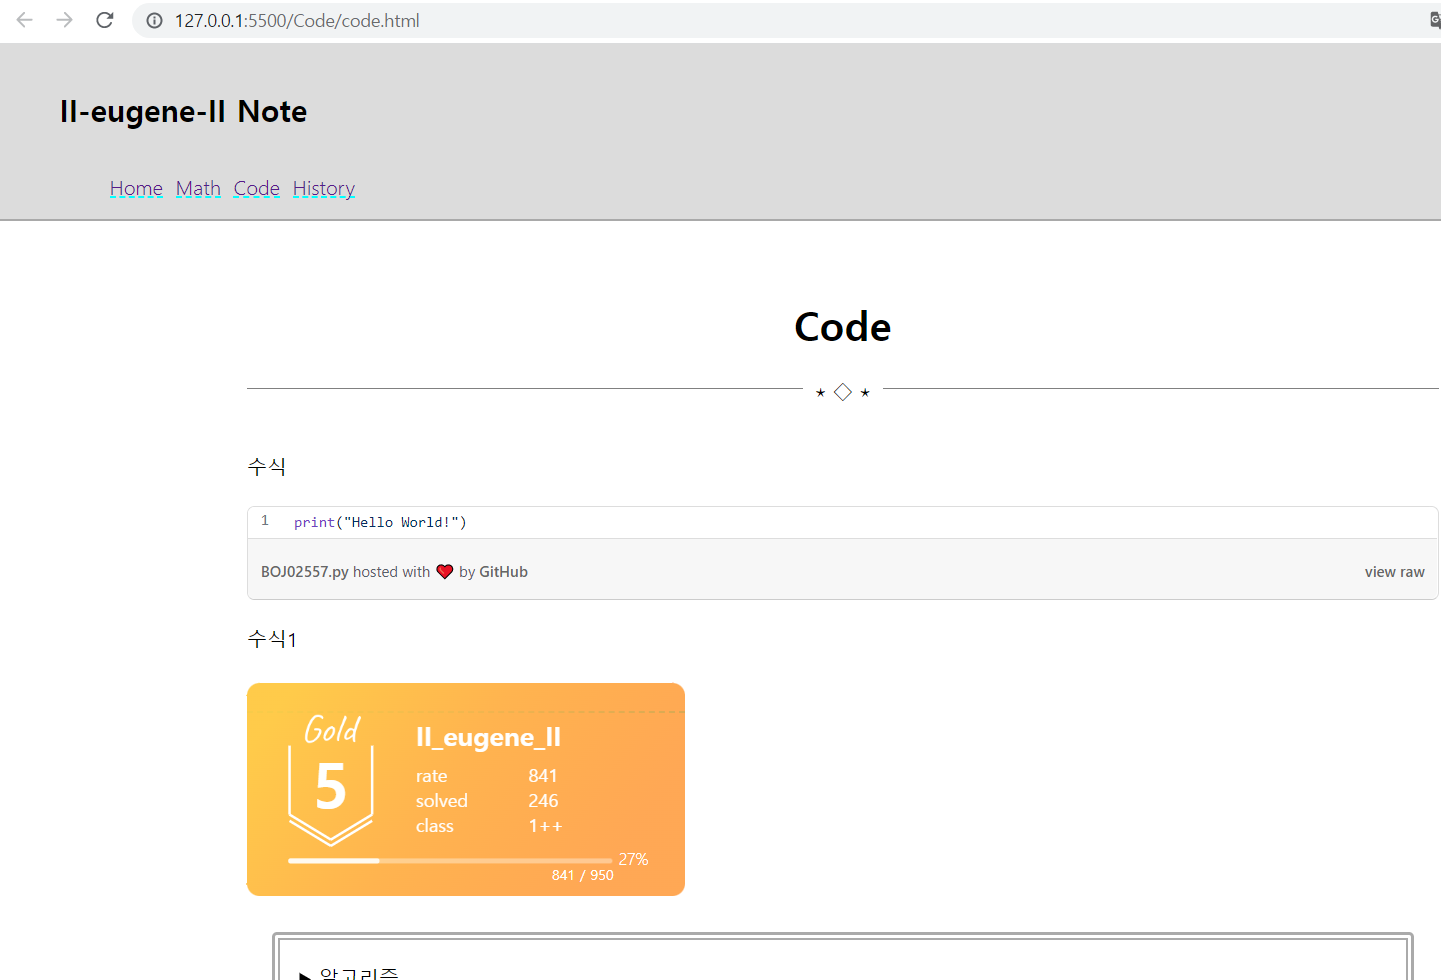Viewport: 1441px width, 980px height.
Task: Click the 수식 label above the gist
Action: pos(267,467)
